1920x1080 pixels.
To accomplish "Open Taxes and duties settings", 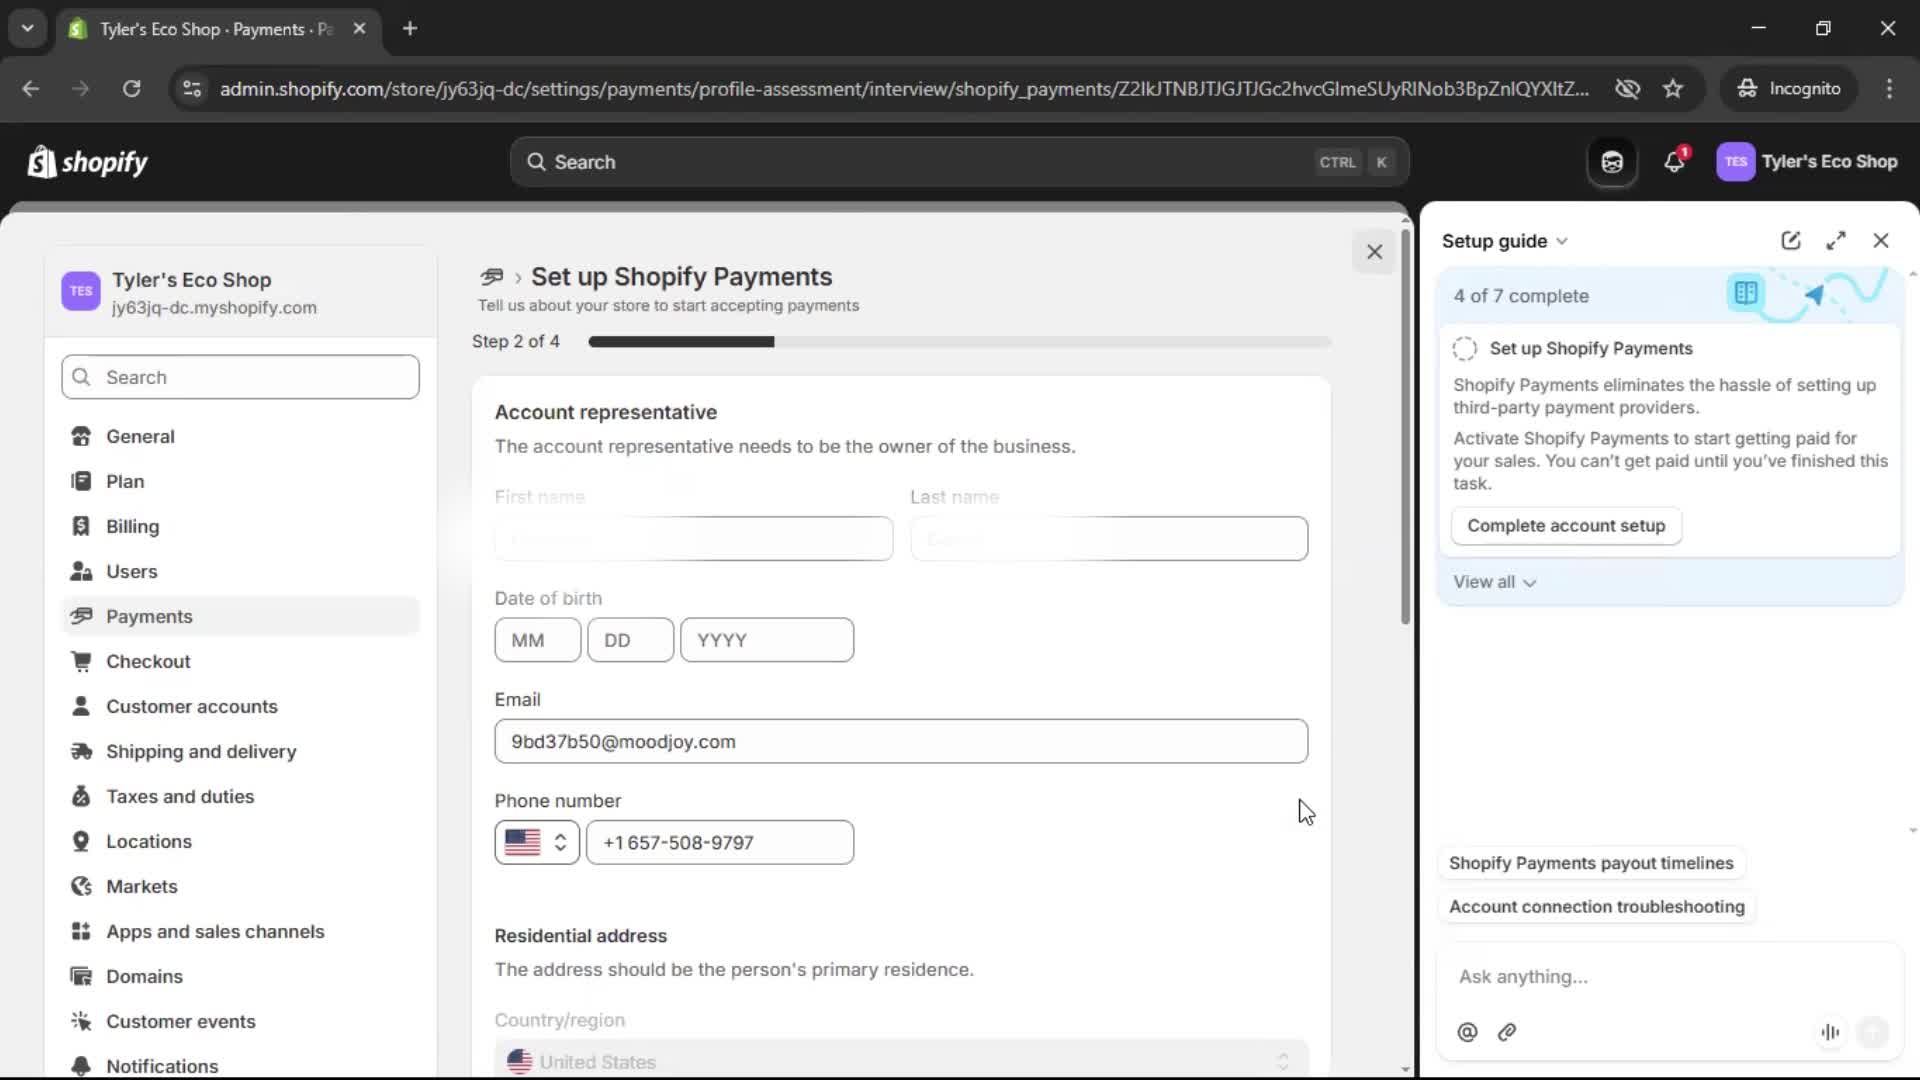I will pos(240,797).
